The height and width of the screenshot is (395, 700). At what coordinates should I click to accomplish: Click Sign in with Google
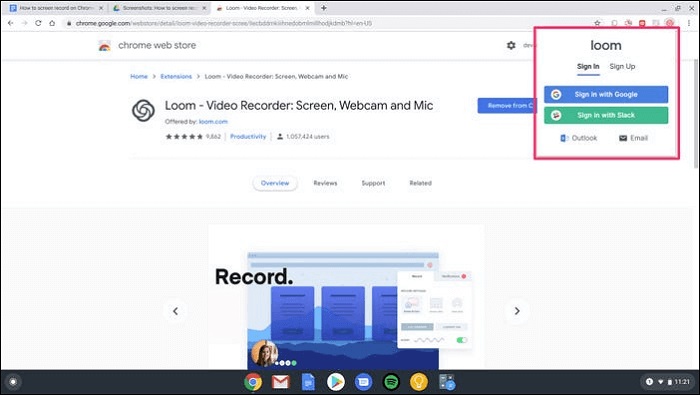pyautogui.click(x=606, y=95)
